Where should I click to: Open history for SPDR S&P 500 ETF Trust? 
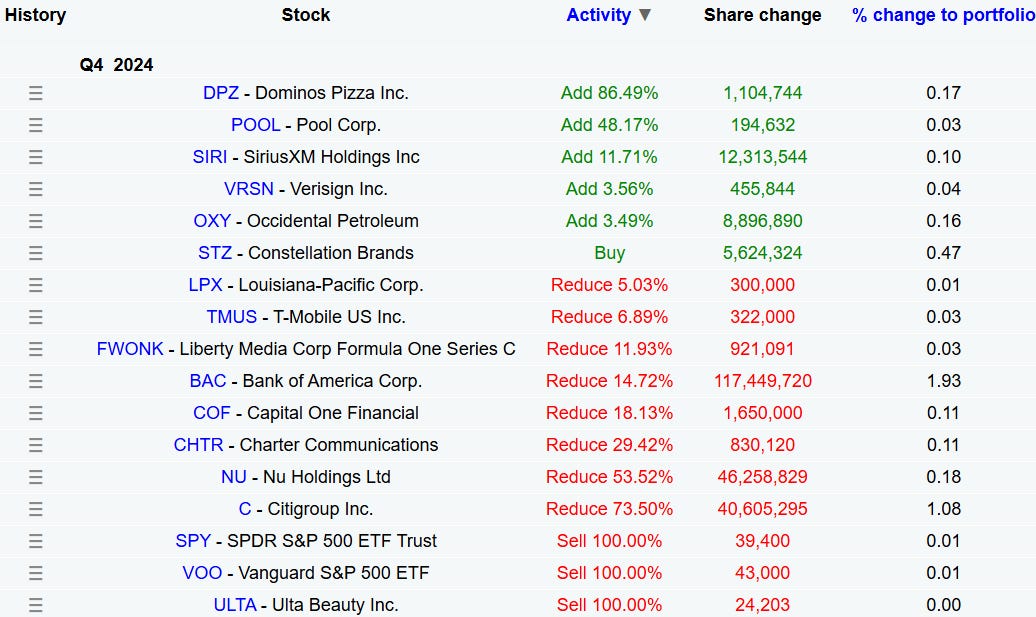[x=35, y=540]
